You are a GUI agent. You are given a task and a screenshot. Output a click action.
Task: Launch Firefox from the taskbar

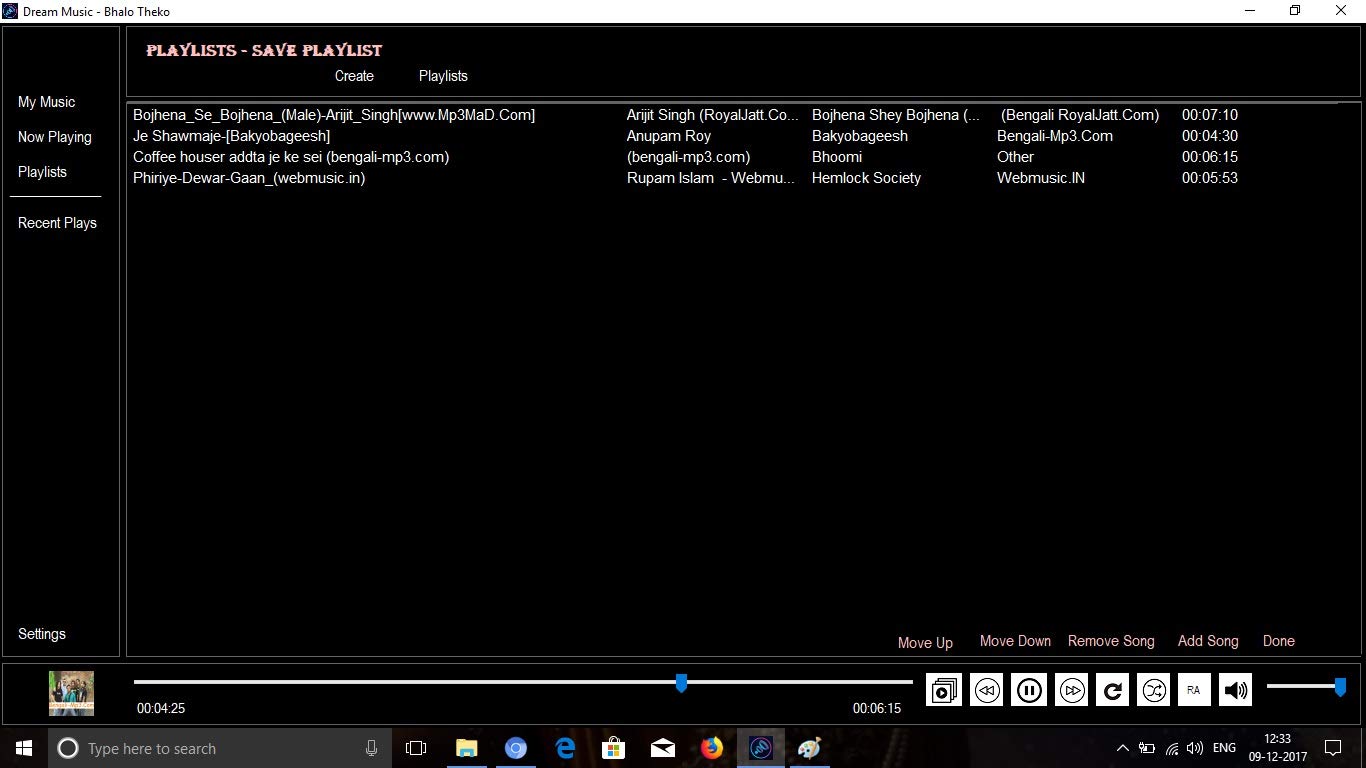pyautogui.click(x=711, y=748)
